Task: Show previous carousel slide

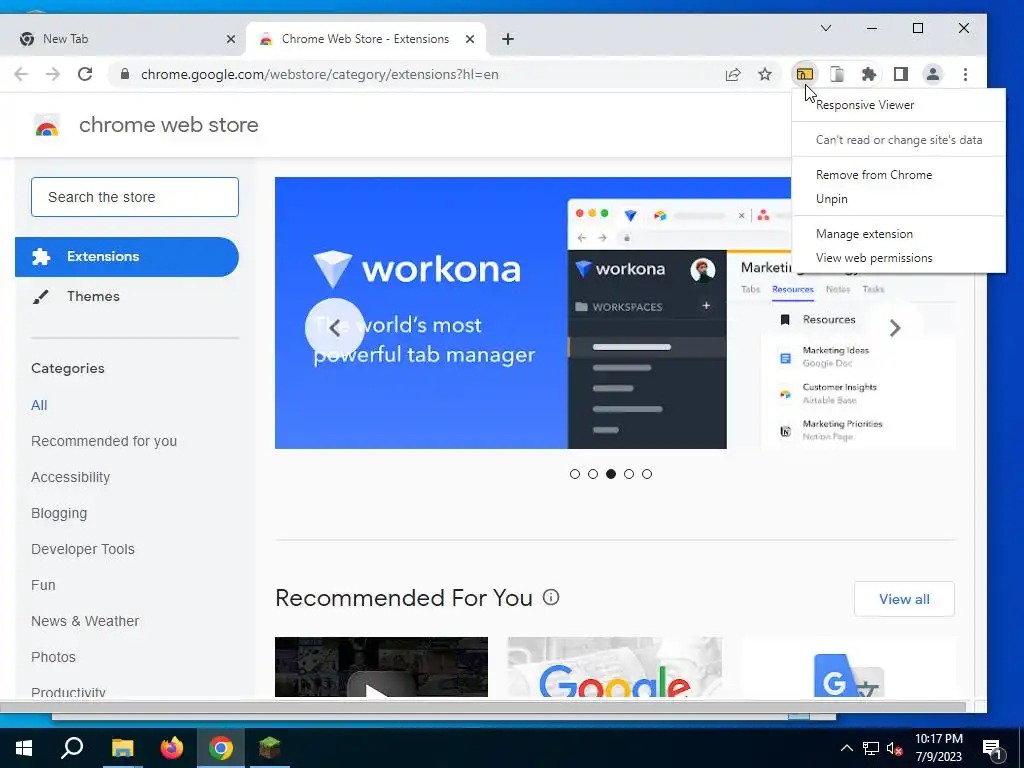Action: (x=334, y=328)
